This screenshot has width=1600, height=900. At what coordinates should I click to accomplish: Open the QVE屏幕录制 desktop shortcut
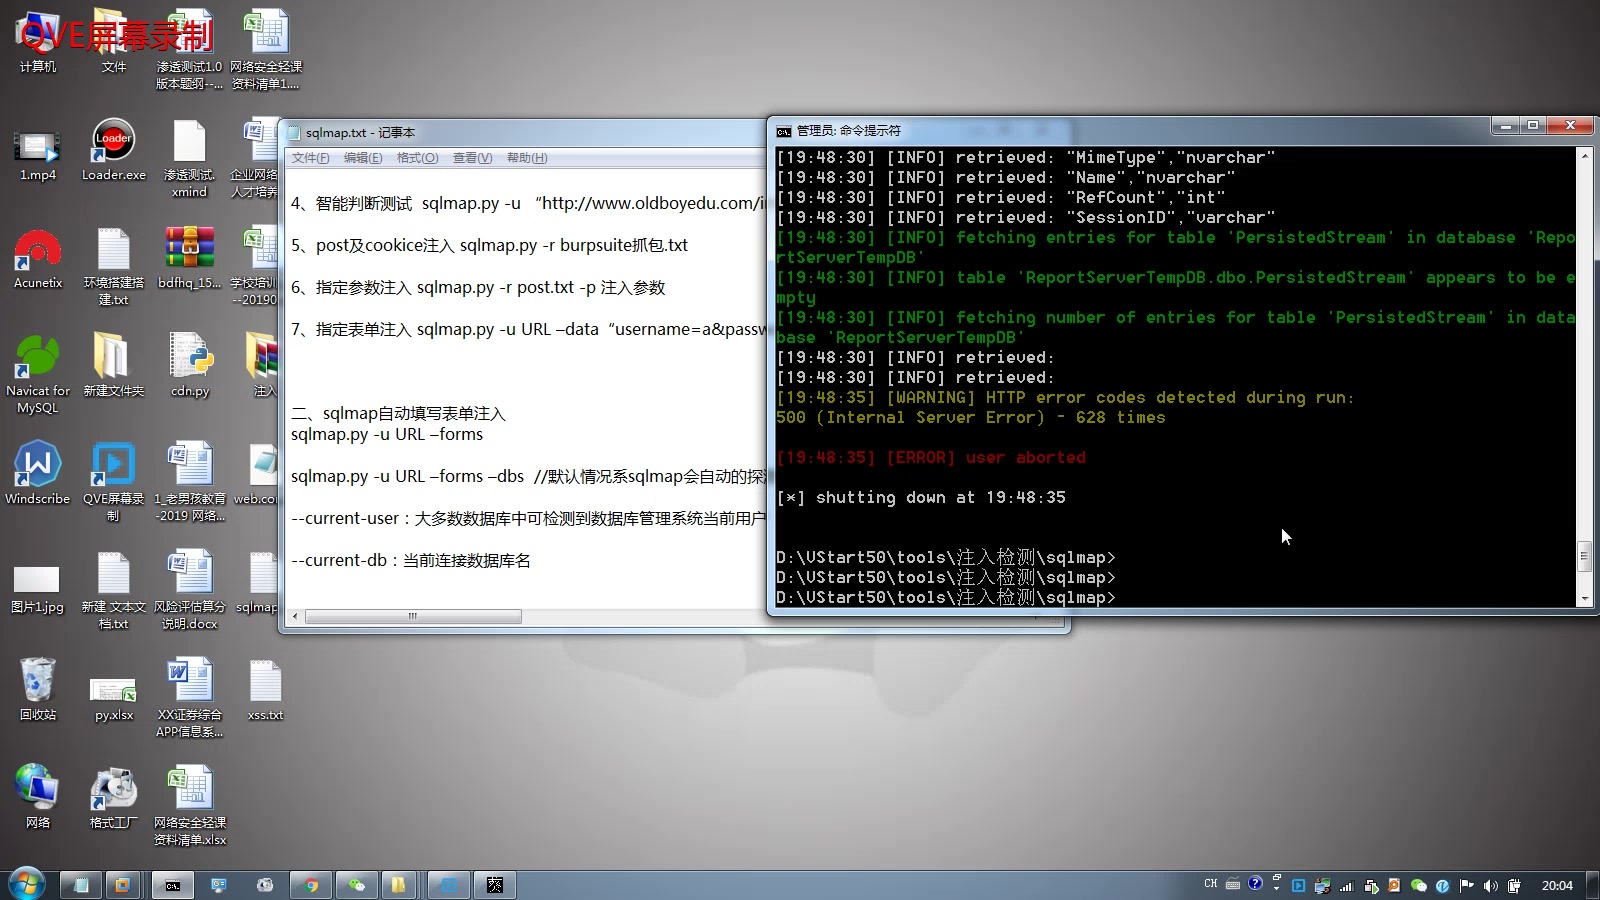[x=114, y=480]
